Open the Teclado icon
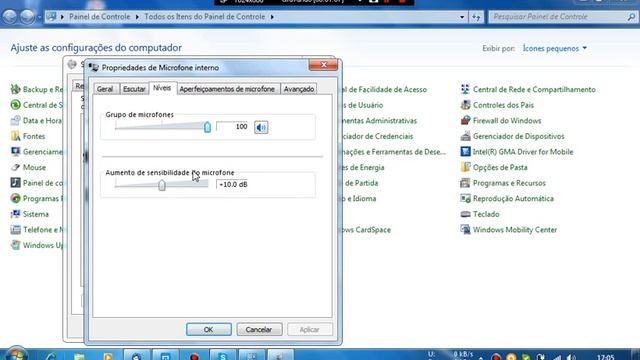Viewport: 640px width, 360px height. (x=465, y=214)
